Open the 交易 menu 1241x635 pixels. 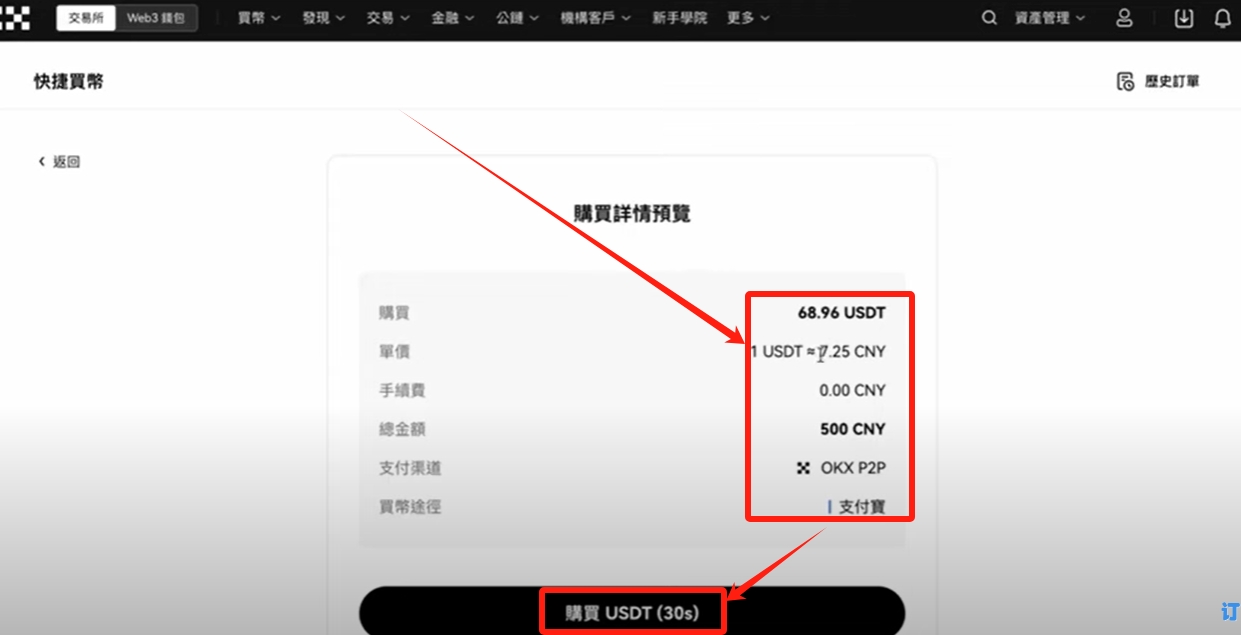[x=387, y=18]
